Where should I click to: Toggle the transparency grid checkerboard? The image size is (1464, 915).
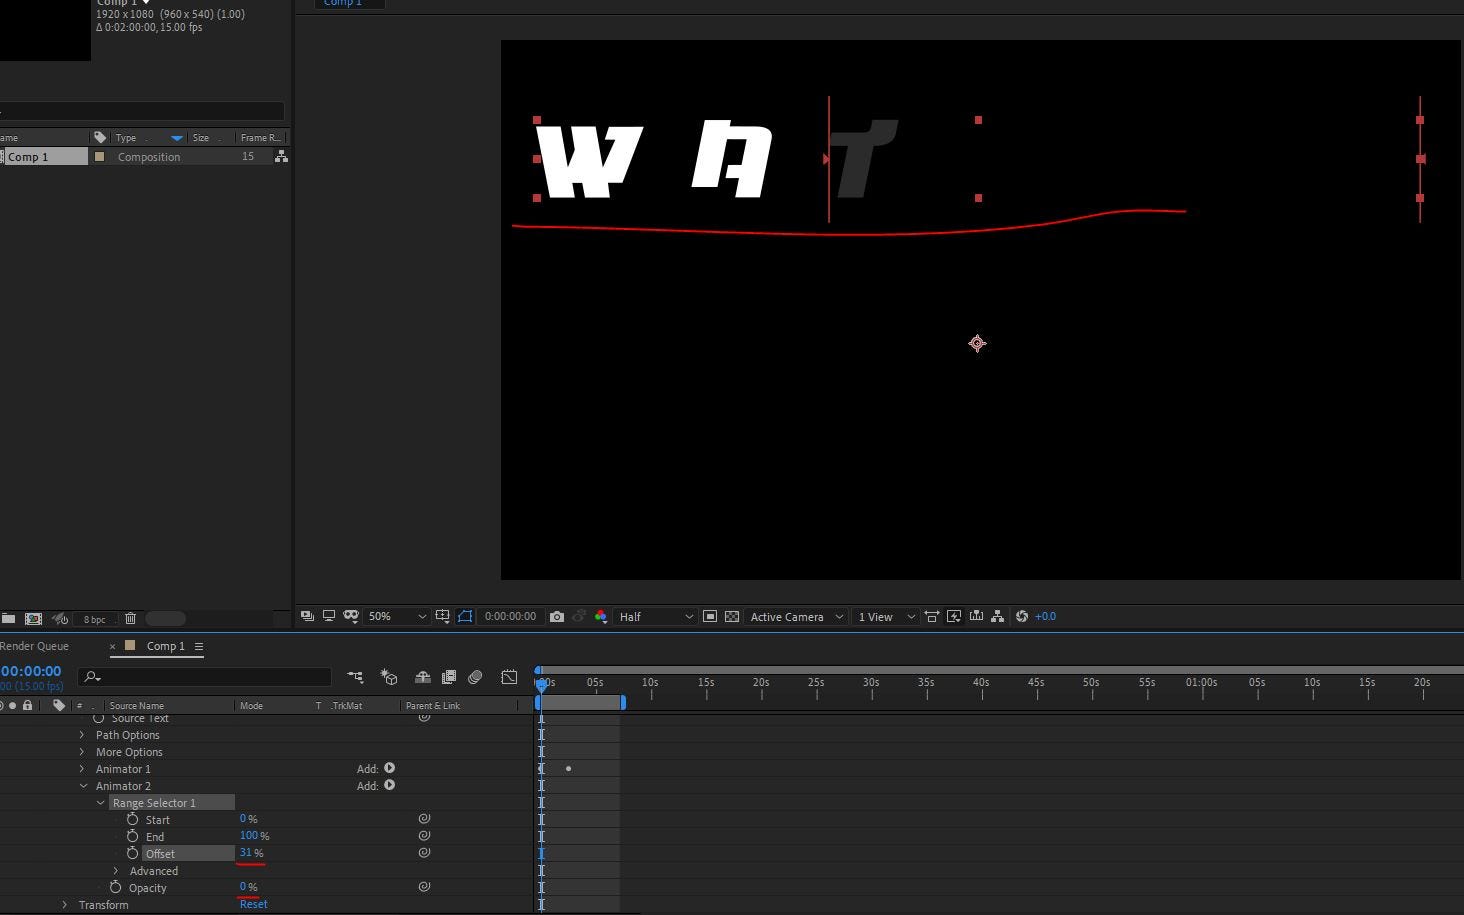(732, 616)
